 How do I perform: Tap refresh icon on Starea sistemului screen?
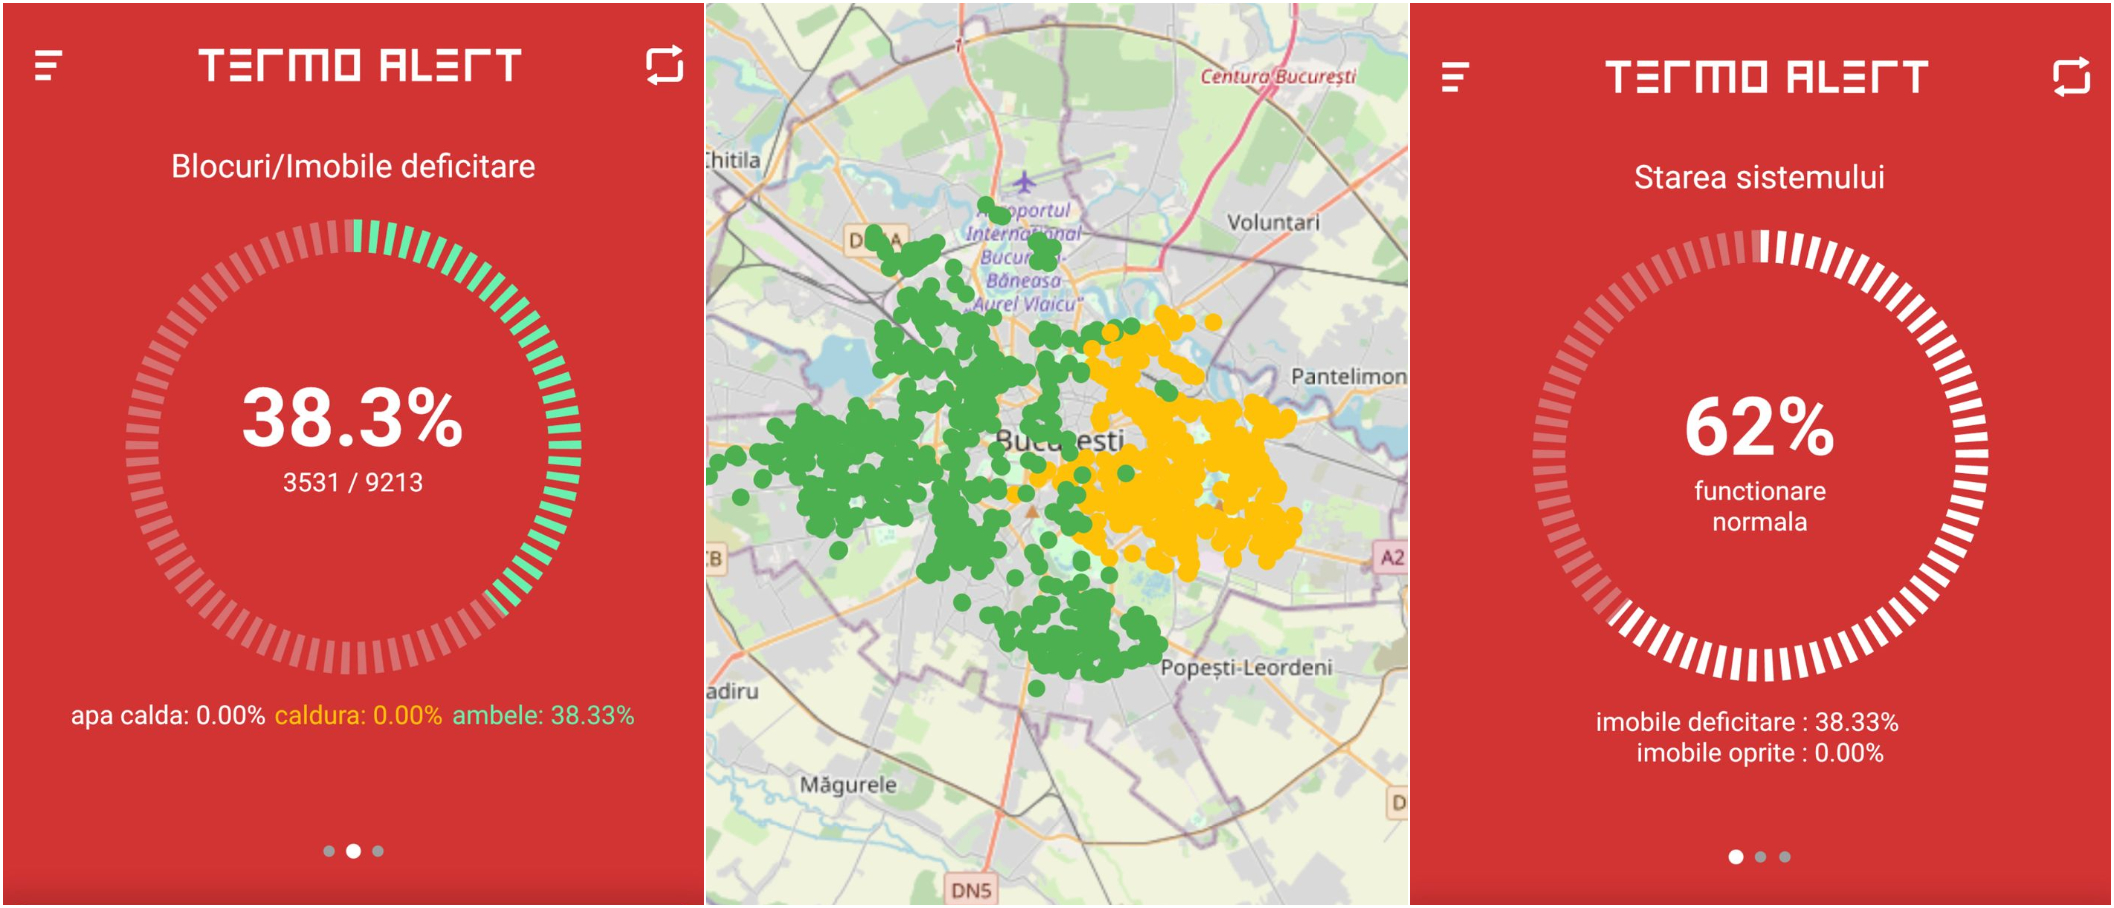(x=2071, y=77)
